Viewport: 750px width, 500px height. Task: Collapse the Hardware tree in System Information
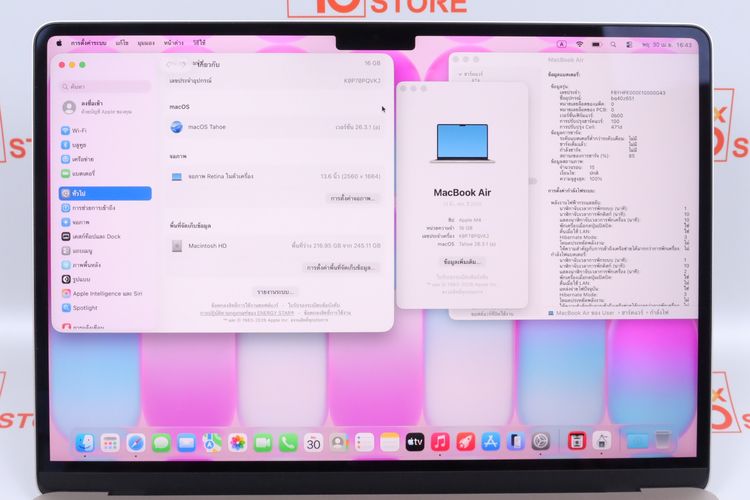(x=460, y=75)
